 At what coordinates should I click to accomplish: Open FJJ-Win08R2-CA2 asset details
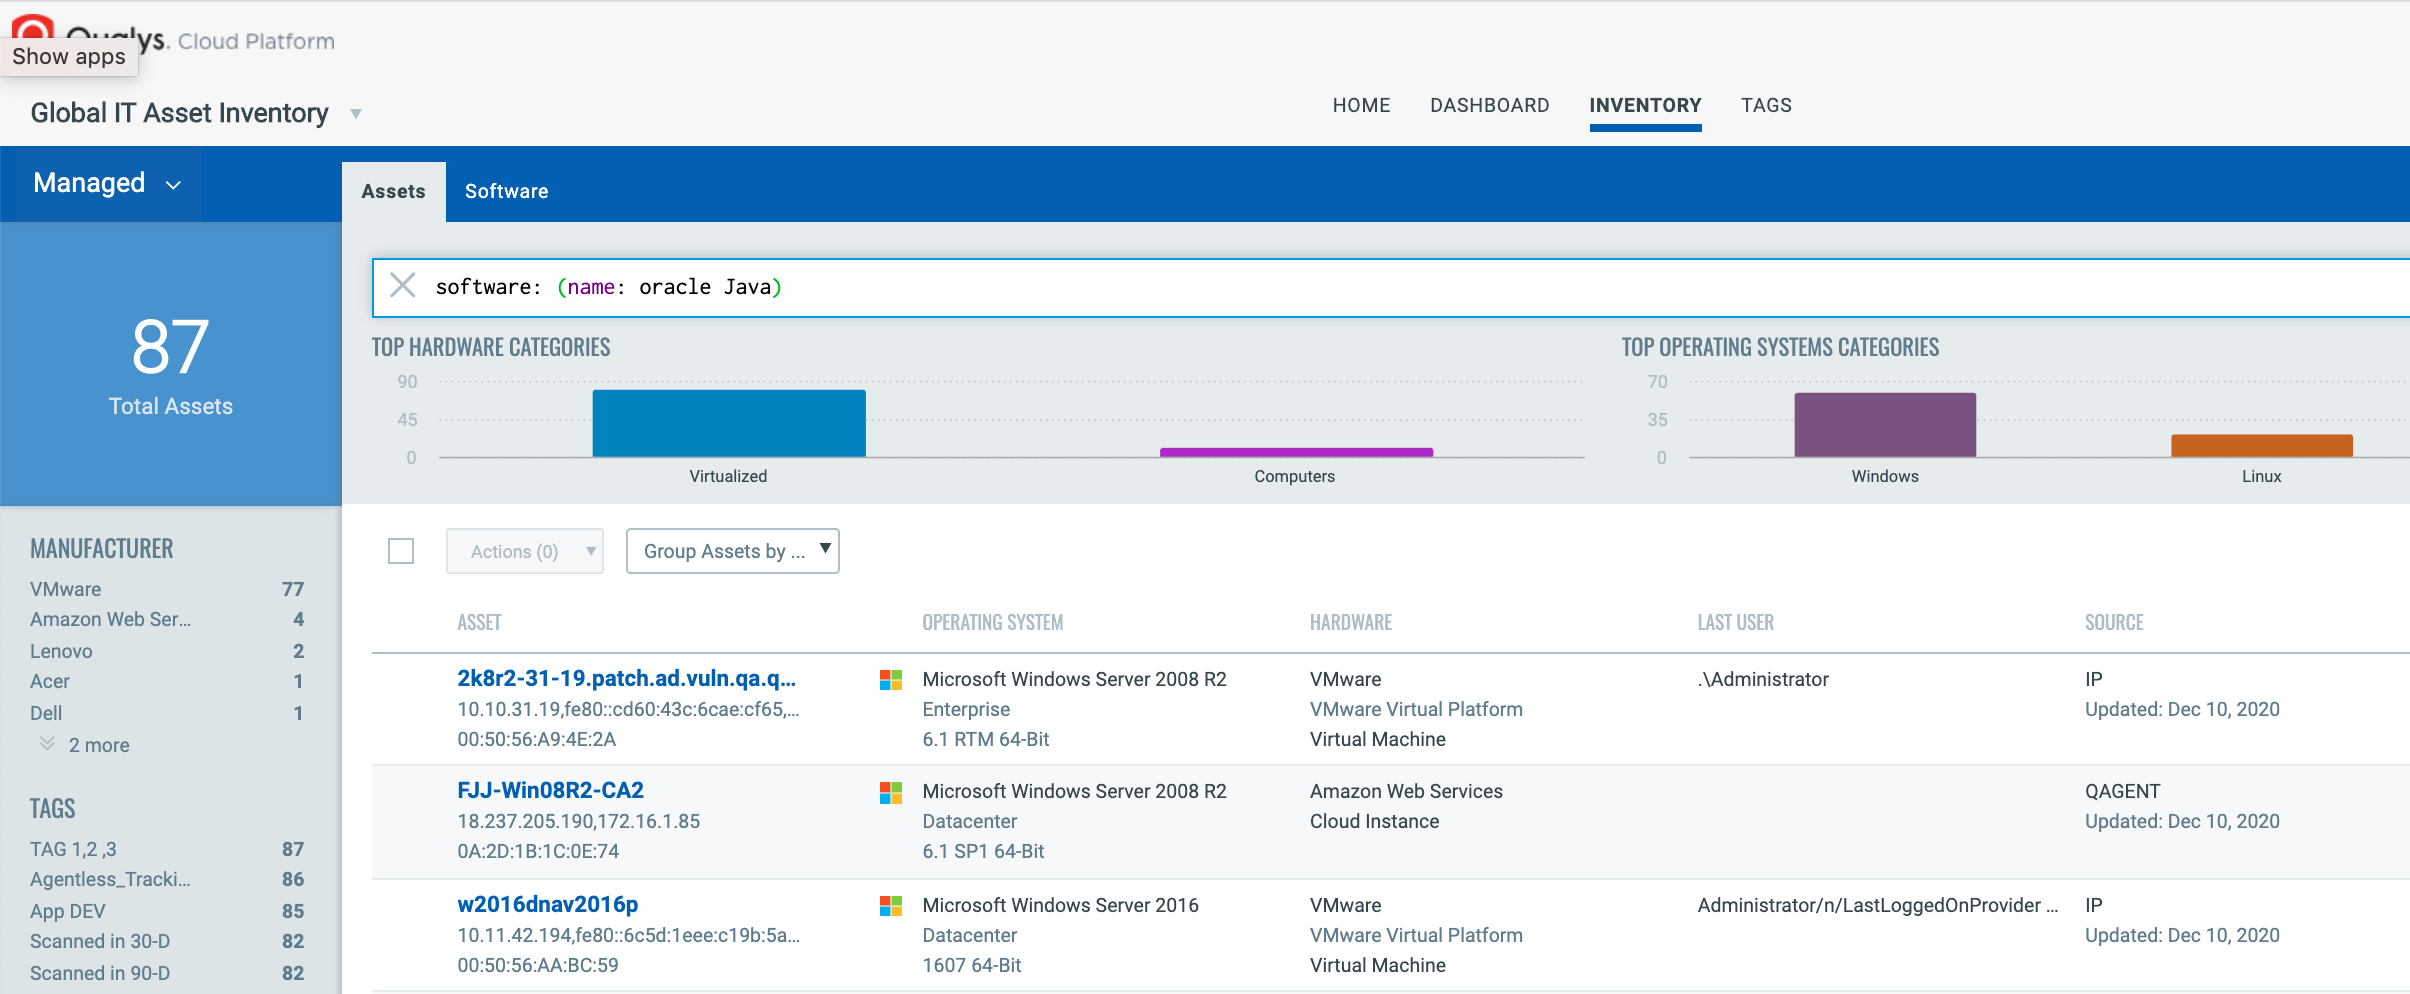pos(549,790)
